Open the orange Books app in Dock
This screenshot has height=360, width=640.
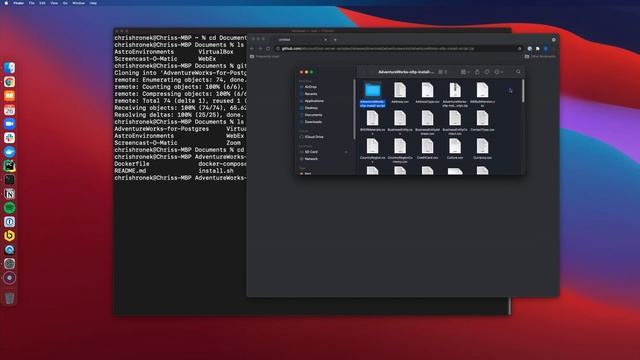click(9, 96)
